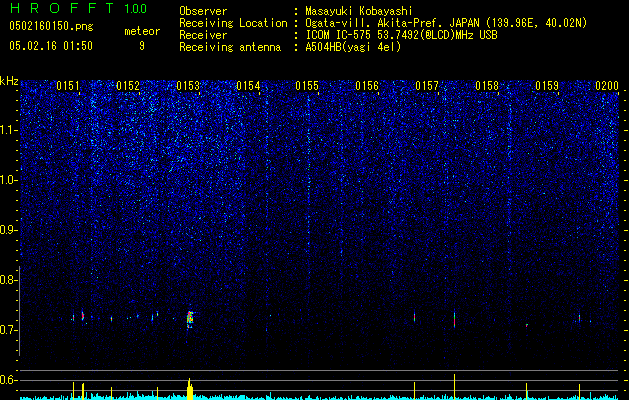Click the wide yellow intensity spike below 0153
The height and width of the screenshot is (400, 629).
click(190, 389)
